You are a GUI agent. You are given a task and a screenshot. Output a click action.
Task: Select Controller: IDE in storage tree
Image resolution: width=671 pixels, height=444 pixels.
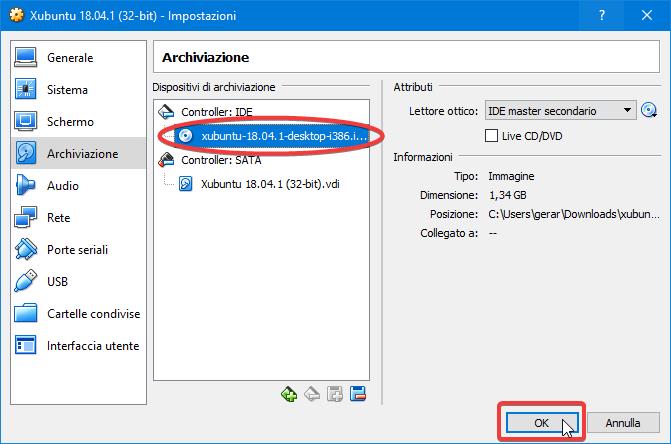[x=217, y=112]
